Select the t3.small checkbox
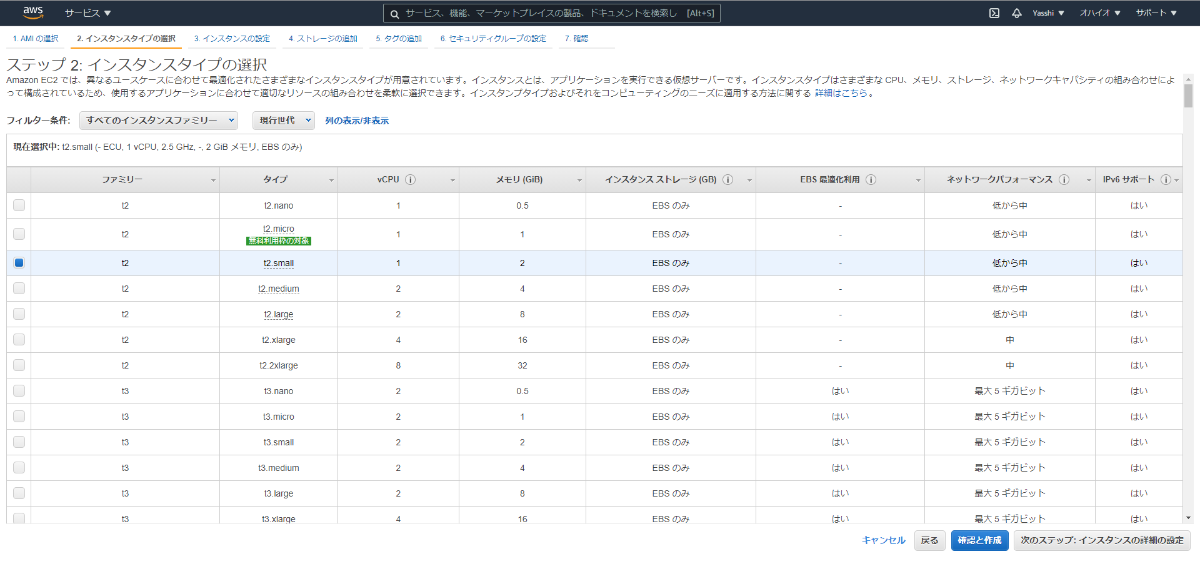This screenshot has height=564, width=1200. tap(19, 441)
